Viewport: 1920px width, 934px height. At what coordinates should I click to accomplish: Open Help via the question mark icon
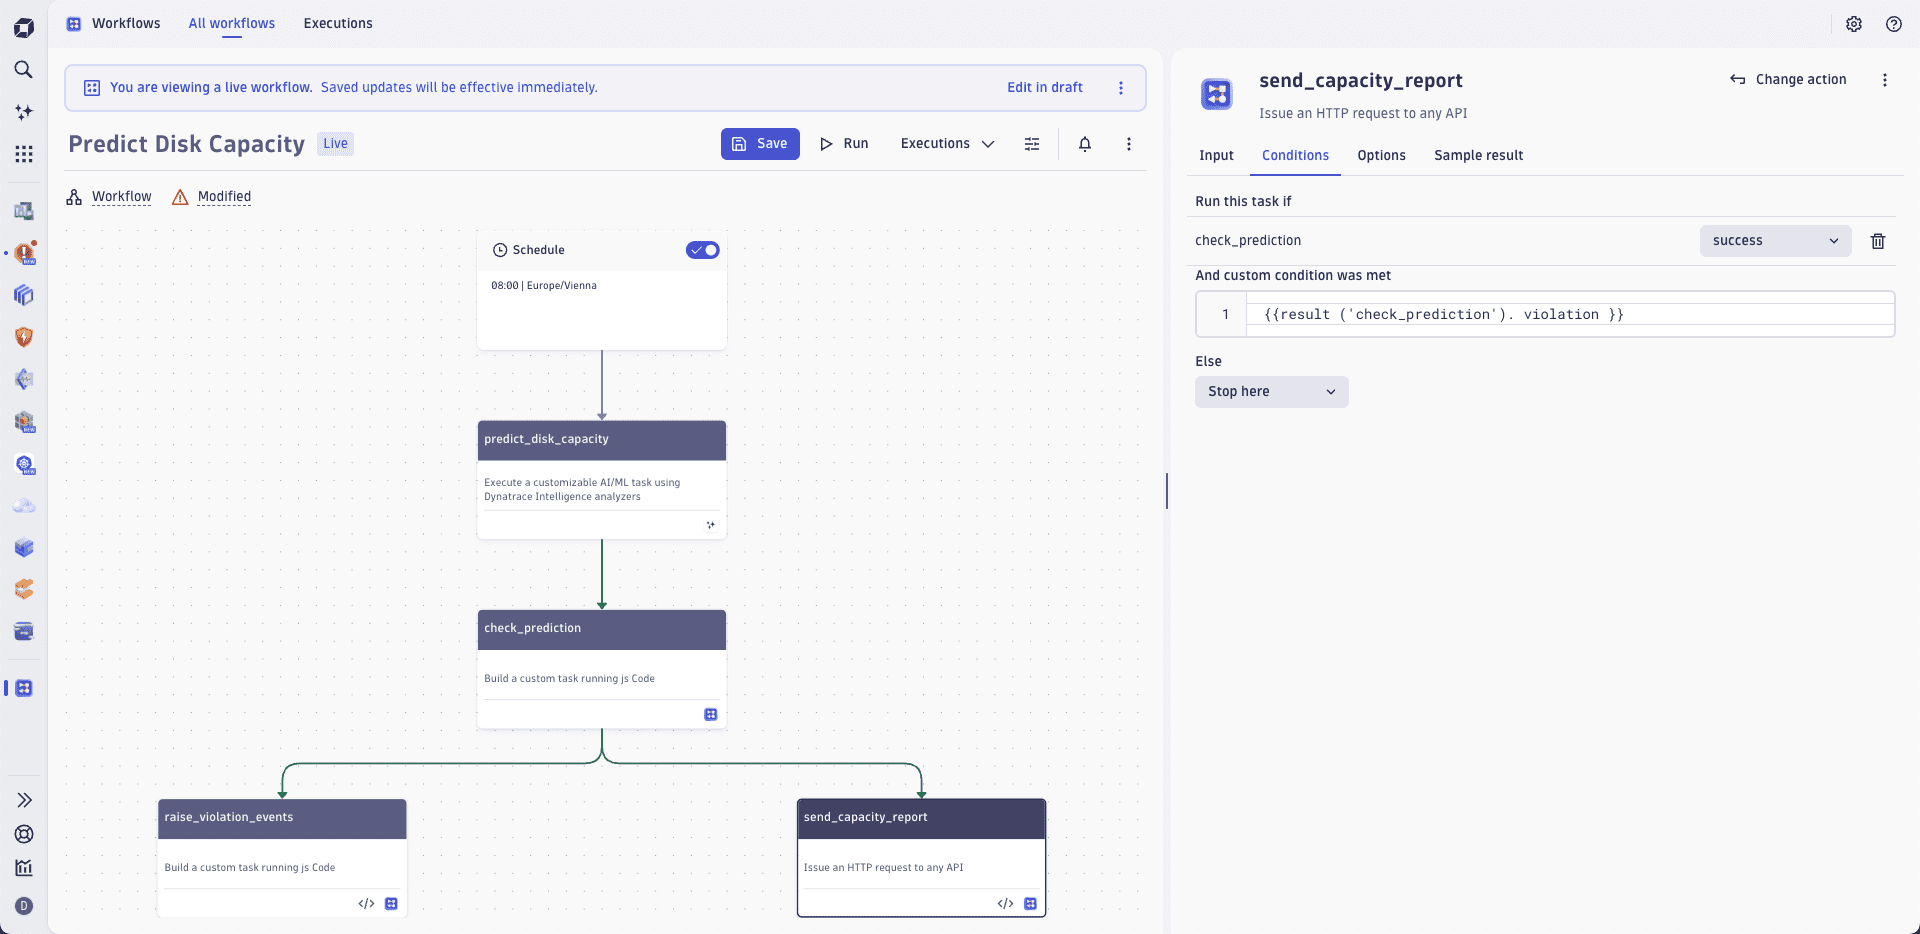click(1893, 24)
